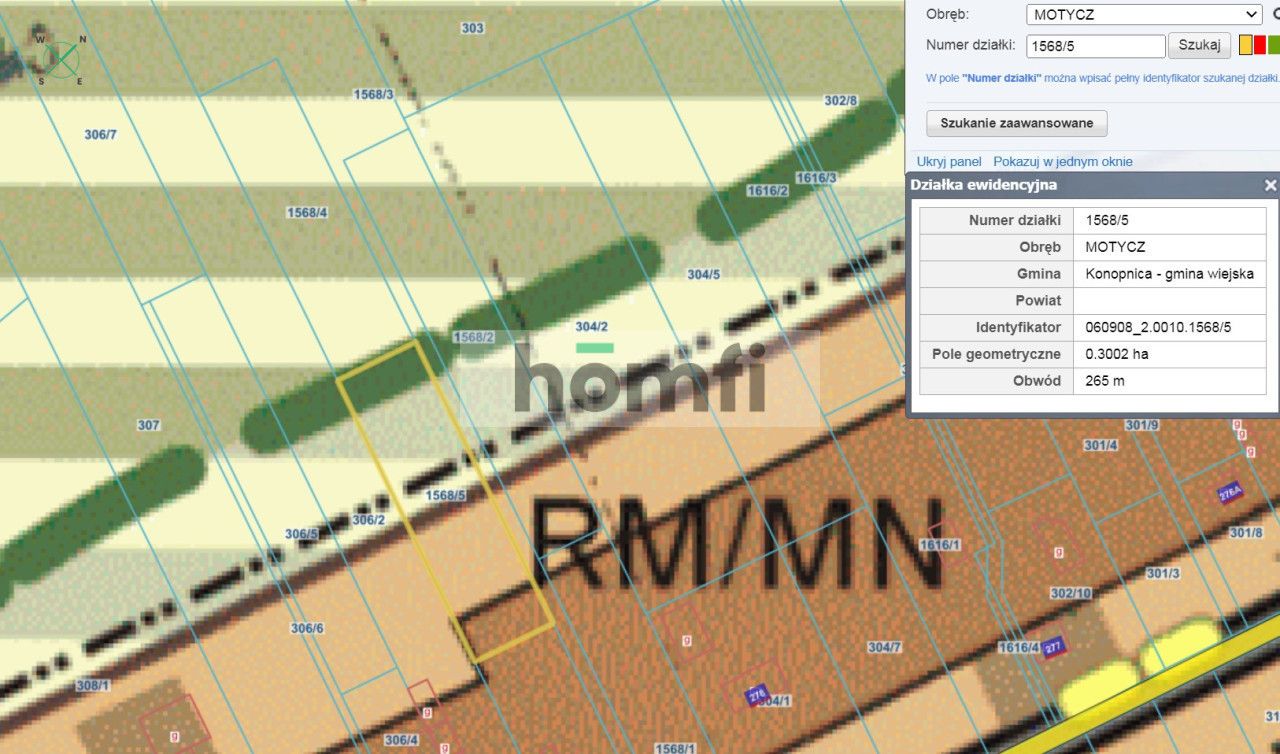The height and width of the screenshot is (754, 1280).
Task: Click parcel label 307 on the map
Action: click(x=148, y=425)
